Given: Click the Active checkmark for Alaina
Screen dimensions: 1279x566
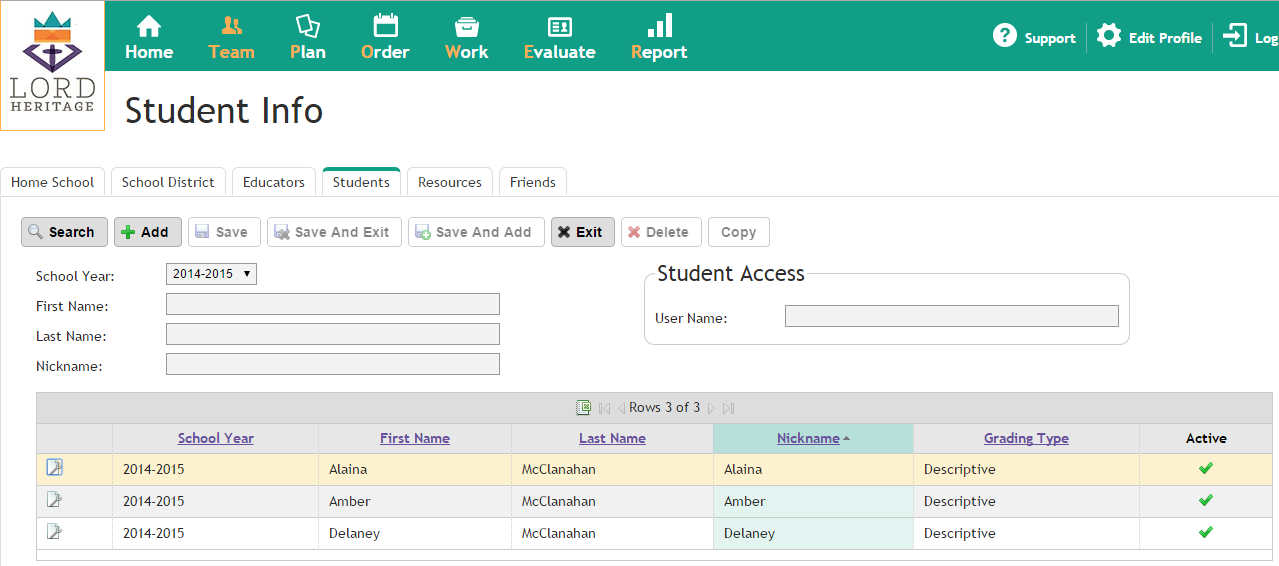Looking at the screenshot, I should pyautogui.click(x=1205, y=468).
